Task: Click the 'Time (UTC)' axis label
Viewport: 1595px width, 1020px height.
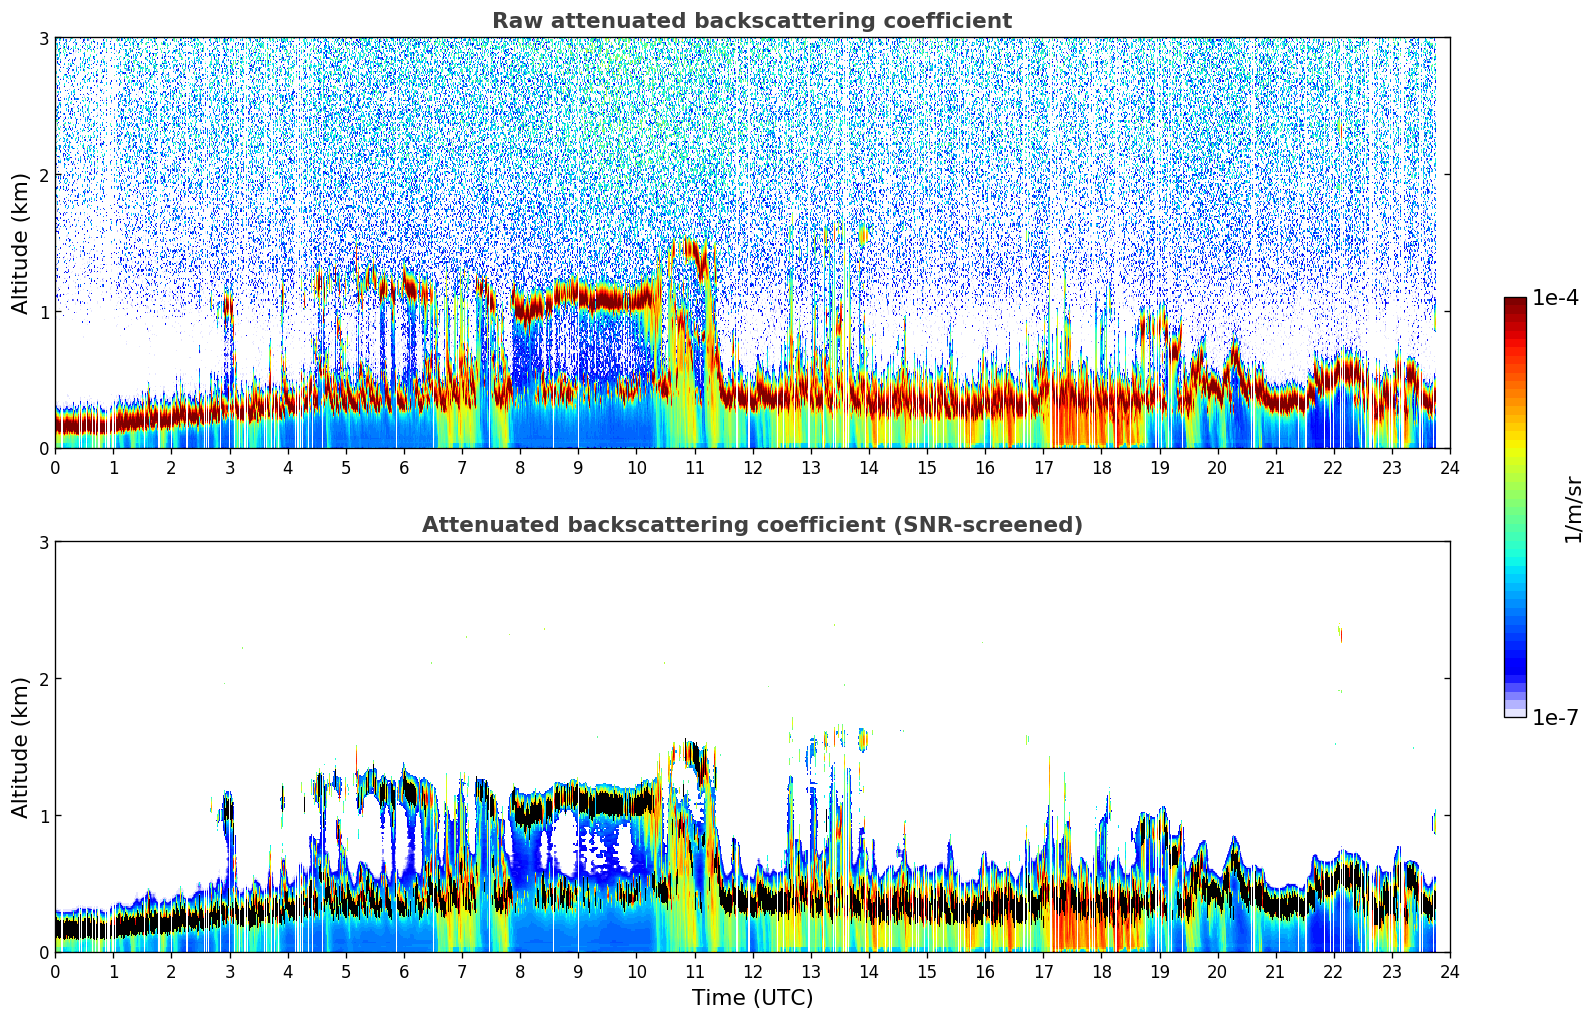Action: (752, 998)
